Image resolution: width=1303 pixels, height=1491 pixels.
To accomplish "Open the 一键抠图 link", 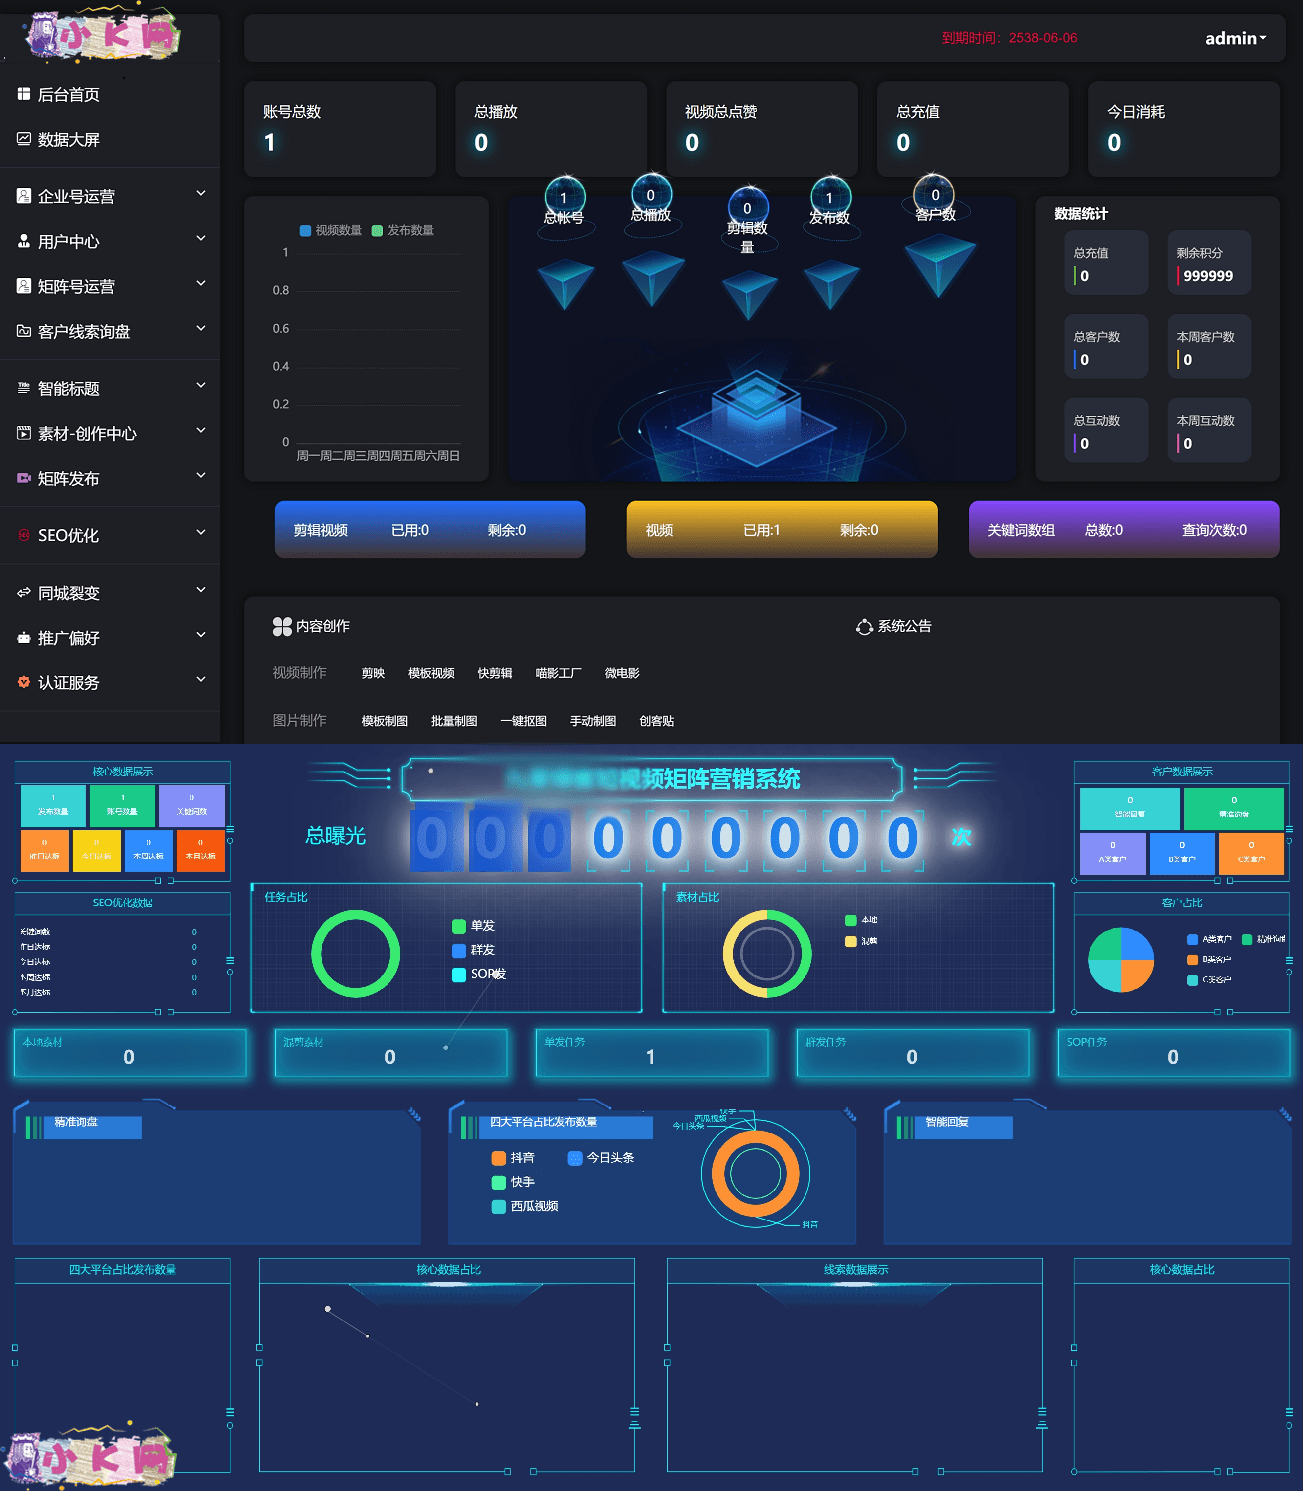I will 524,721.
